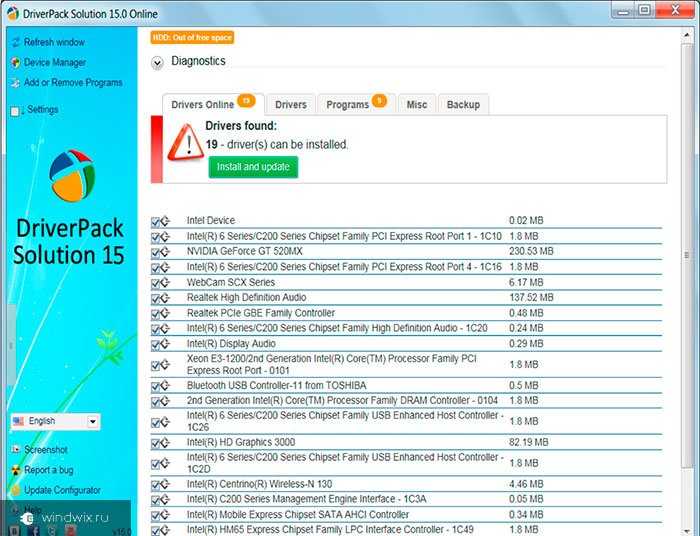Click the Device Manager link text
The image size is (700, 536).
coord(55,62)
